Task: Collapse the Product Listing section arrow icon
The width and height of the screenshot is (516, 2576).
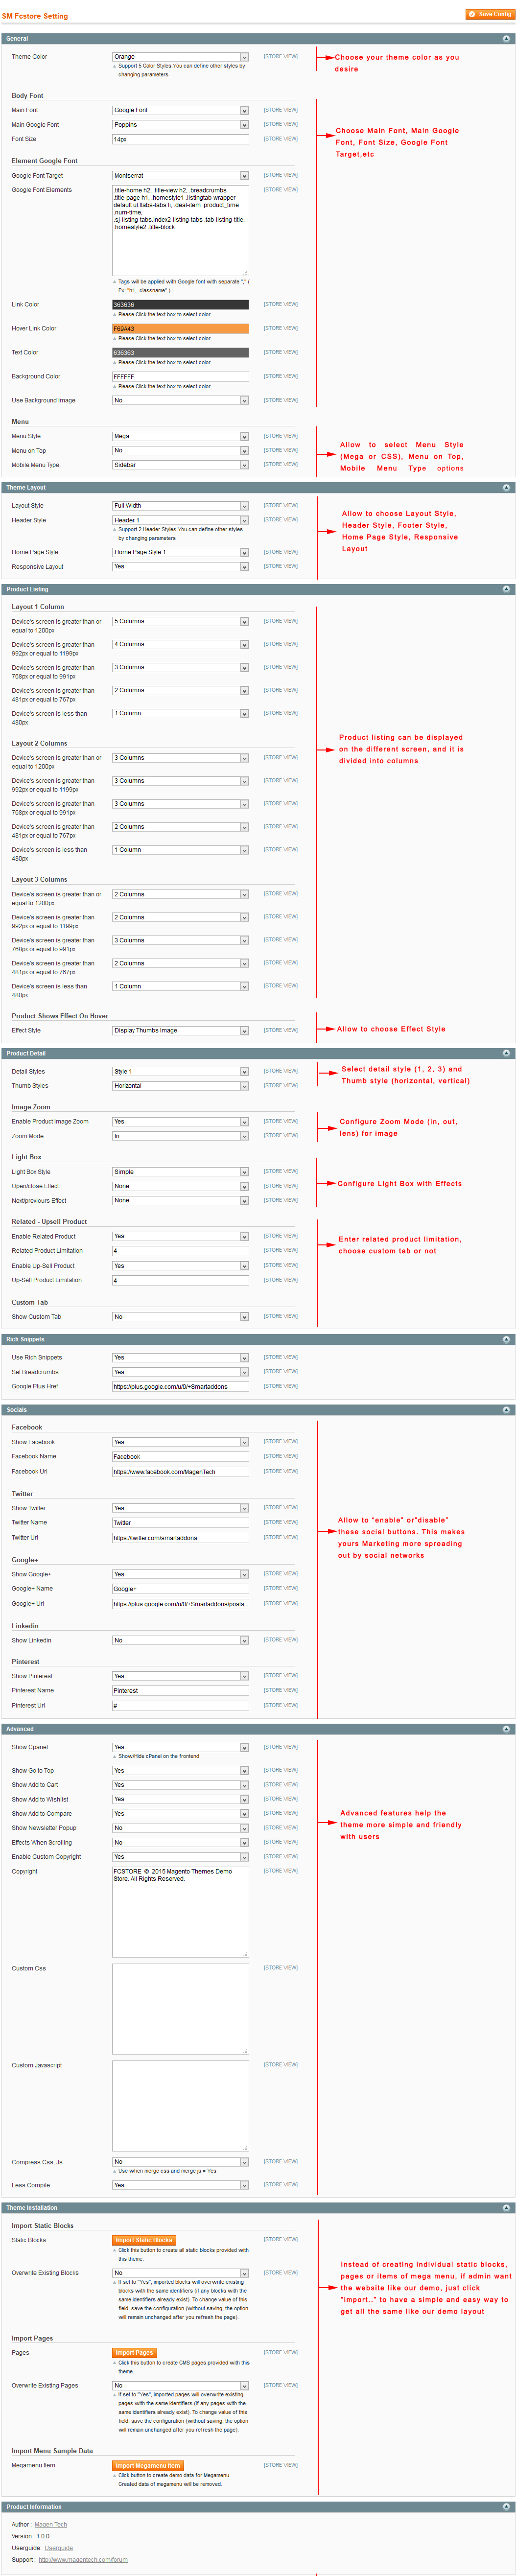Action: (x=506, y=589)
